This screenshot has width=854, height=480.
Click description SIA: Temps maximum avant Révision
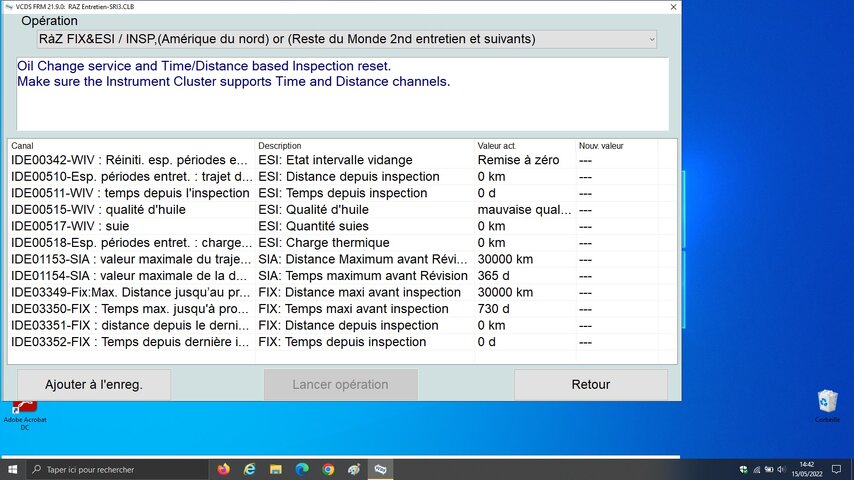click(x=363, y=276)
